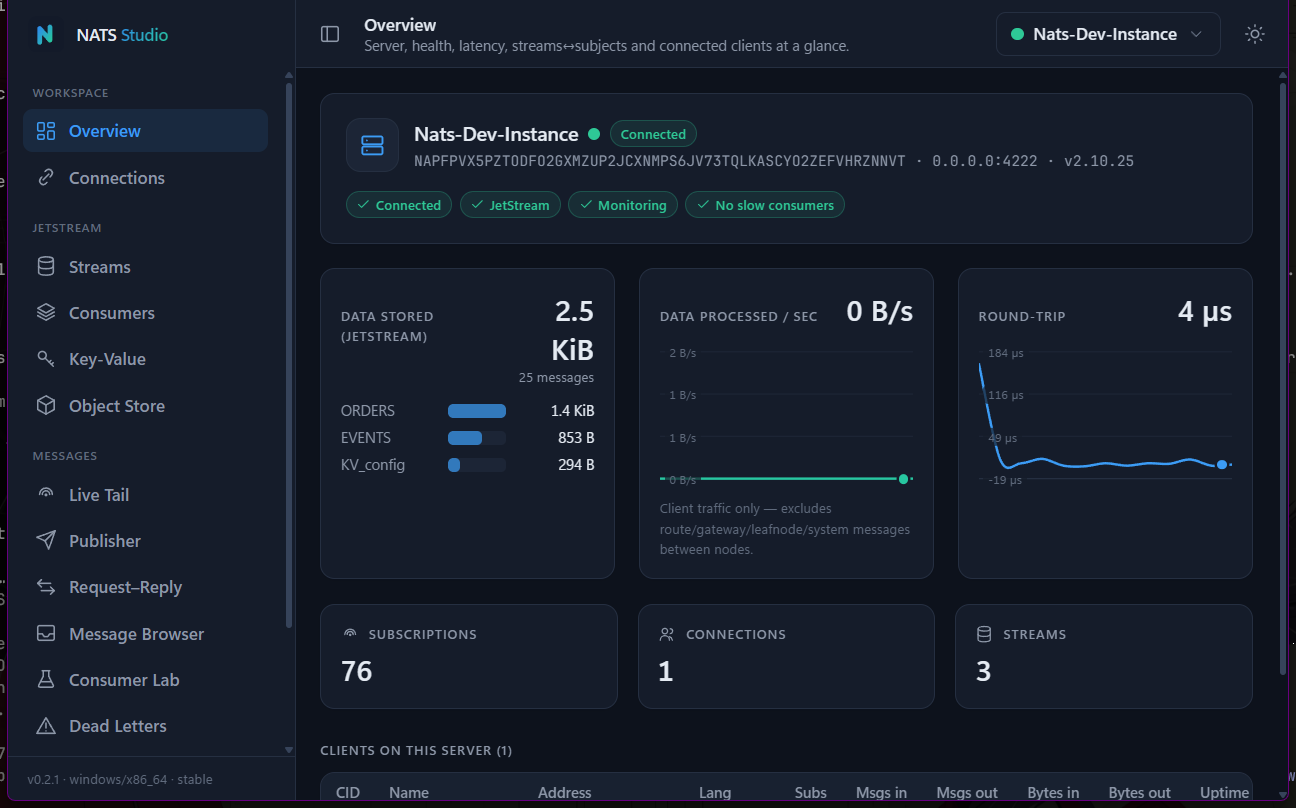Navigate to Consumers
Screen dimensions: 1296x808
coord(145,313)
